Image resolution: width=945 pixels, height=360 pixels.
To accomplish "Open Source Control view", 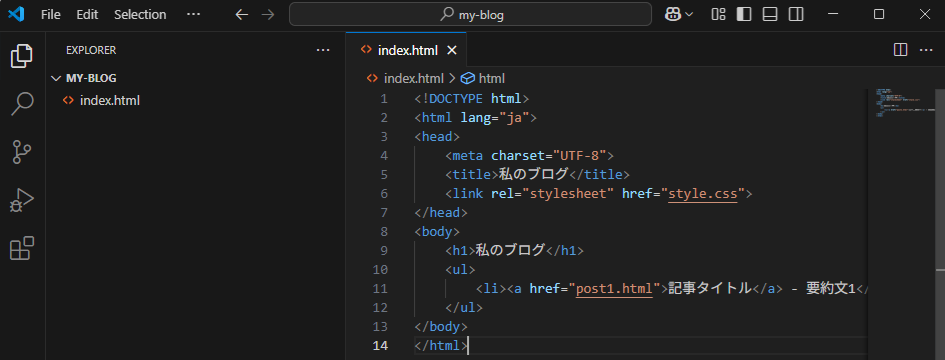I will pos(22,152).
